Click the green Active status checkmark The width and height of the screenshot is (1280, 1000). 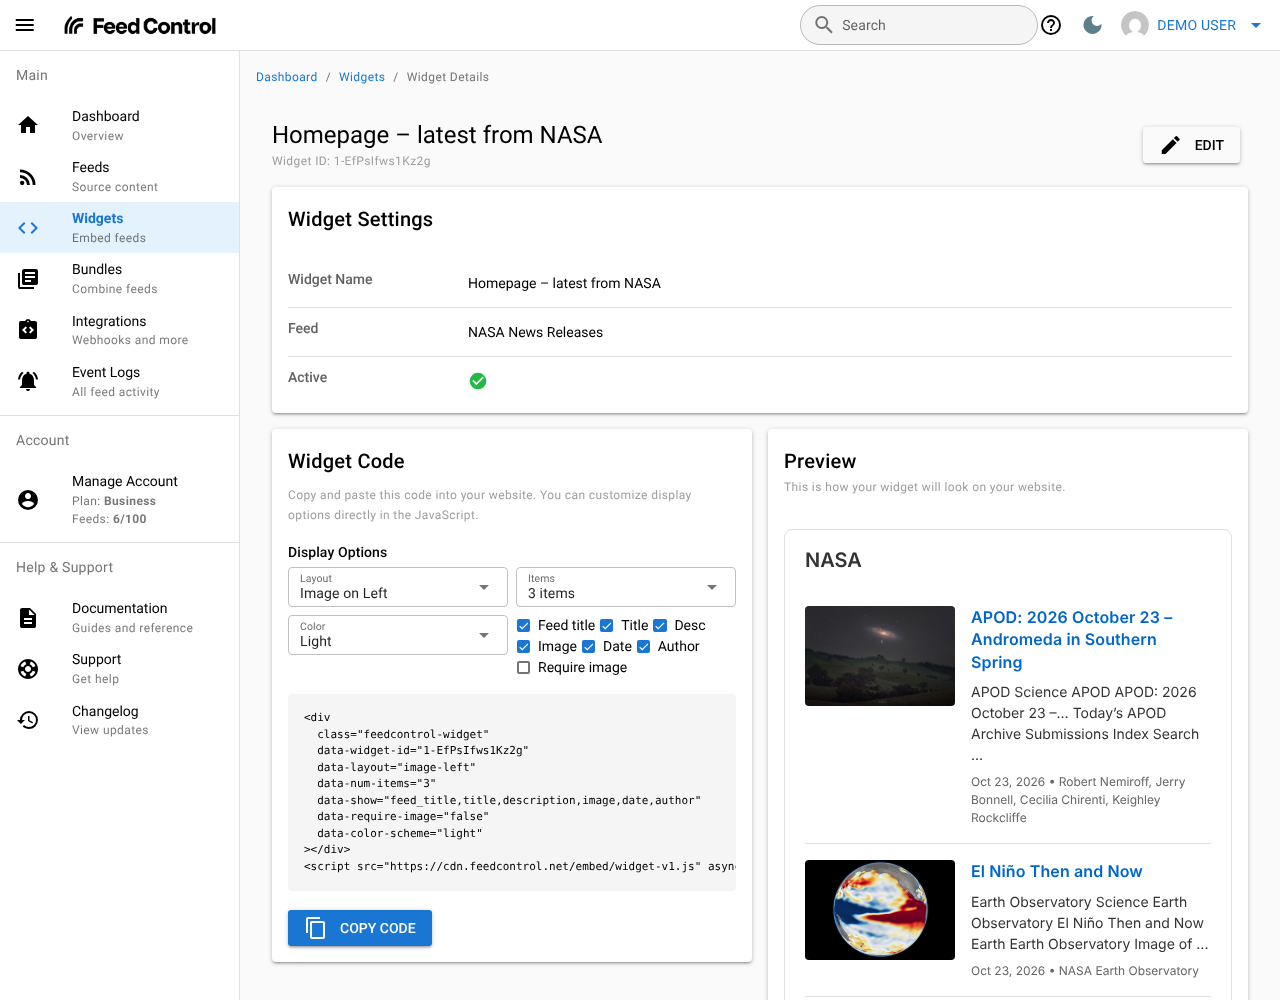(478, 381)
